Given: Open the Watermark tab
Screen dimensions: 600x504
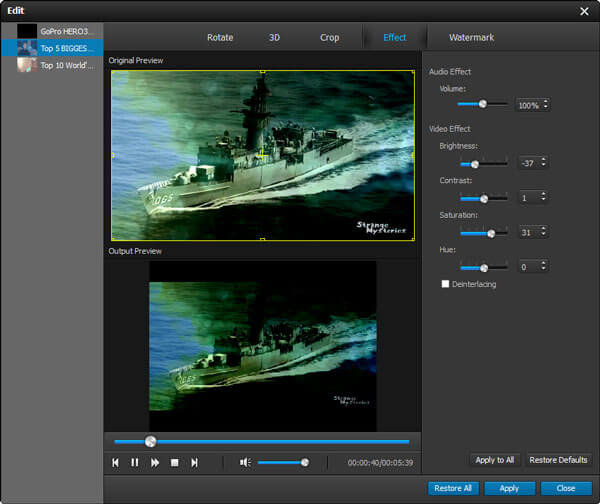Looking at the screenshot, I should [x=471, y=37].
